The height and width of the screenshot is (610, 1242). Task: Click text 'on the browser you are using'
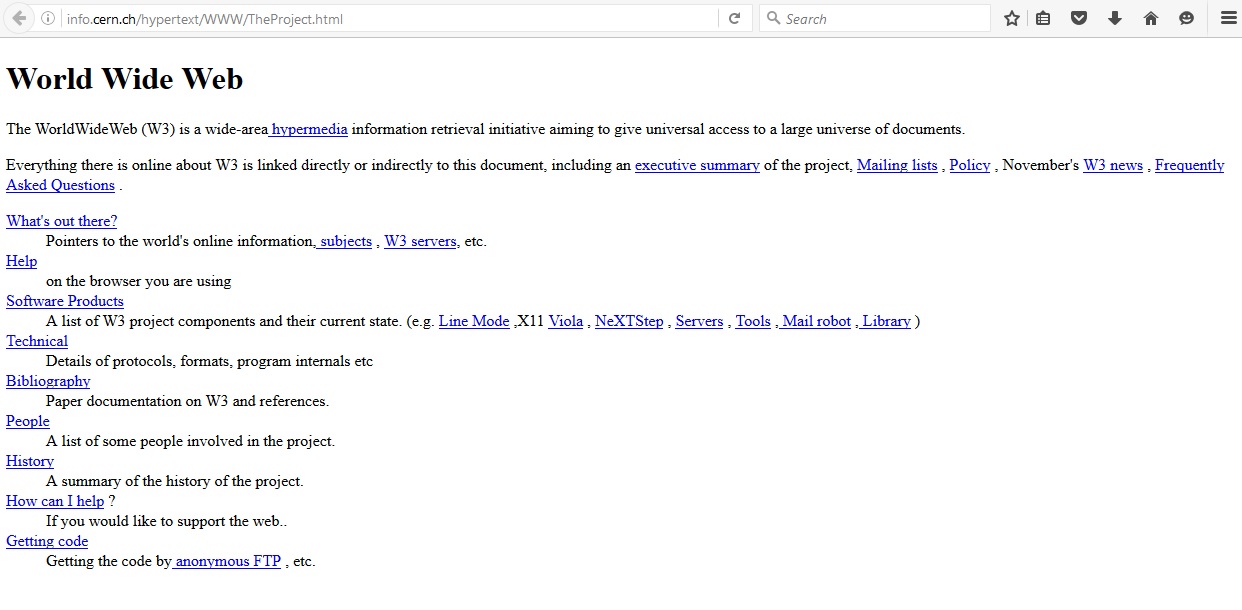pyautogui.click(x=138, y=281)
